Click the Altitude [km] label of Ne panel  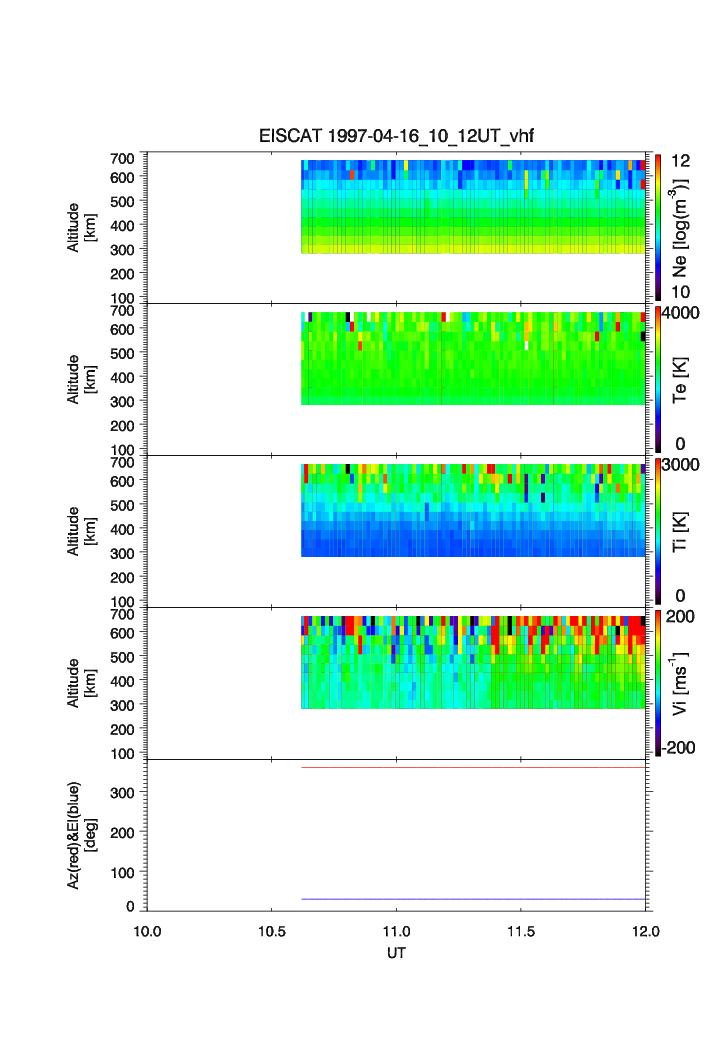coord(82,228)
